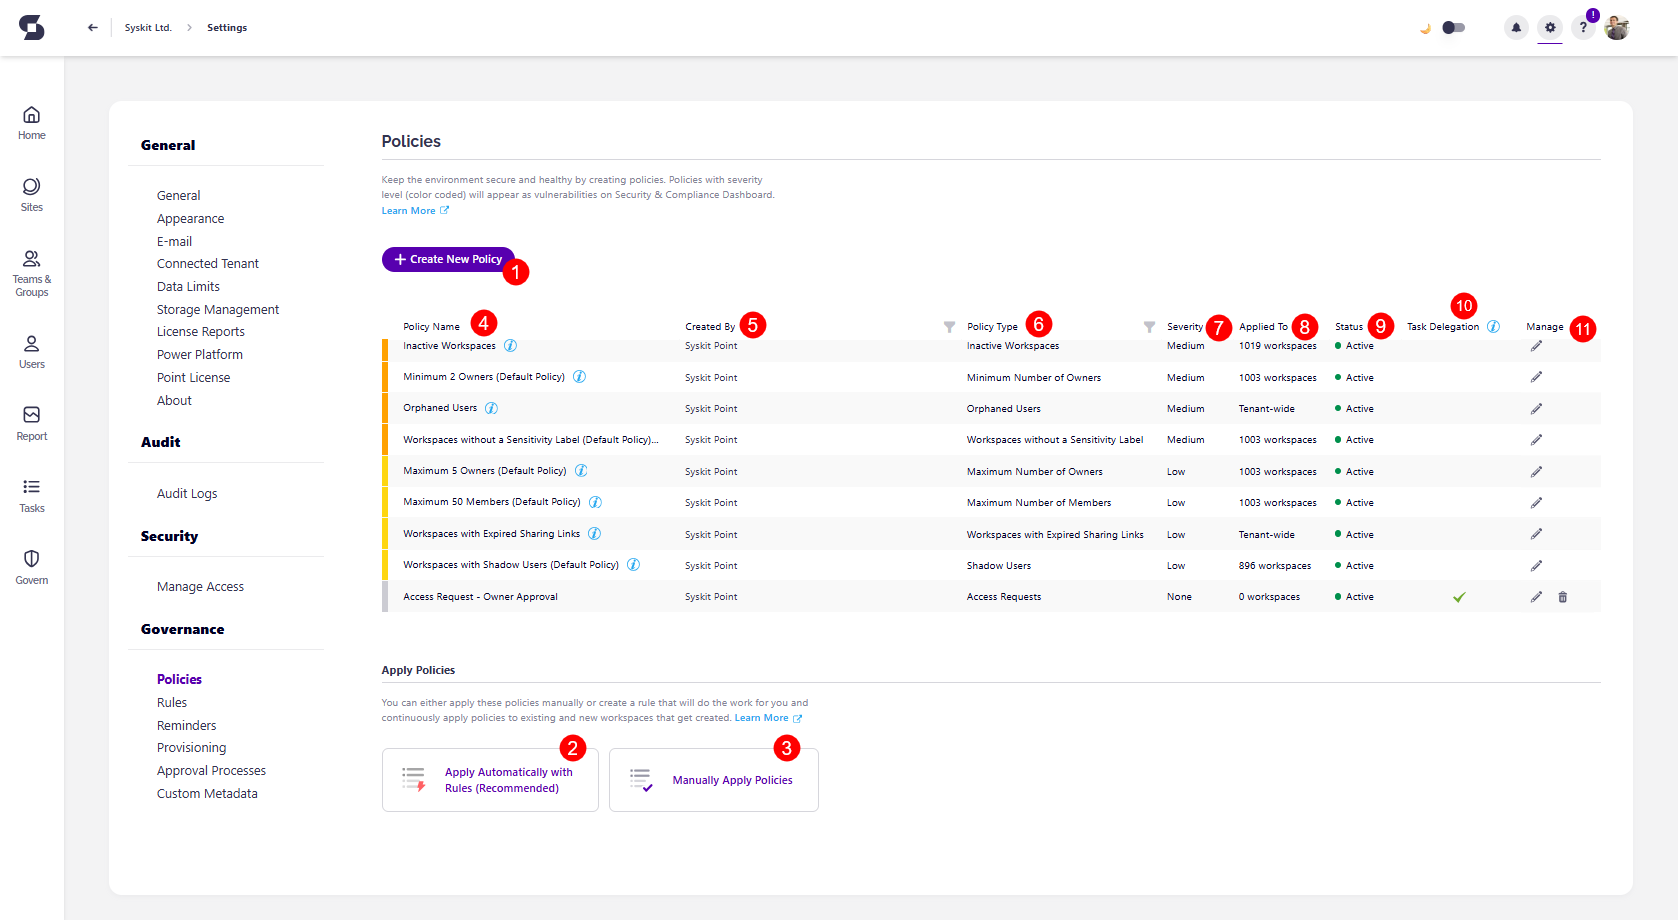Go to Teams & Groups in sidebar
Viewport: 1678px width, 921px height.
click(x=32, y=272)
